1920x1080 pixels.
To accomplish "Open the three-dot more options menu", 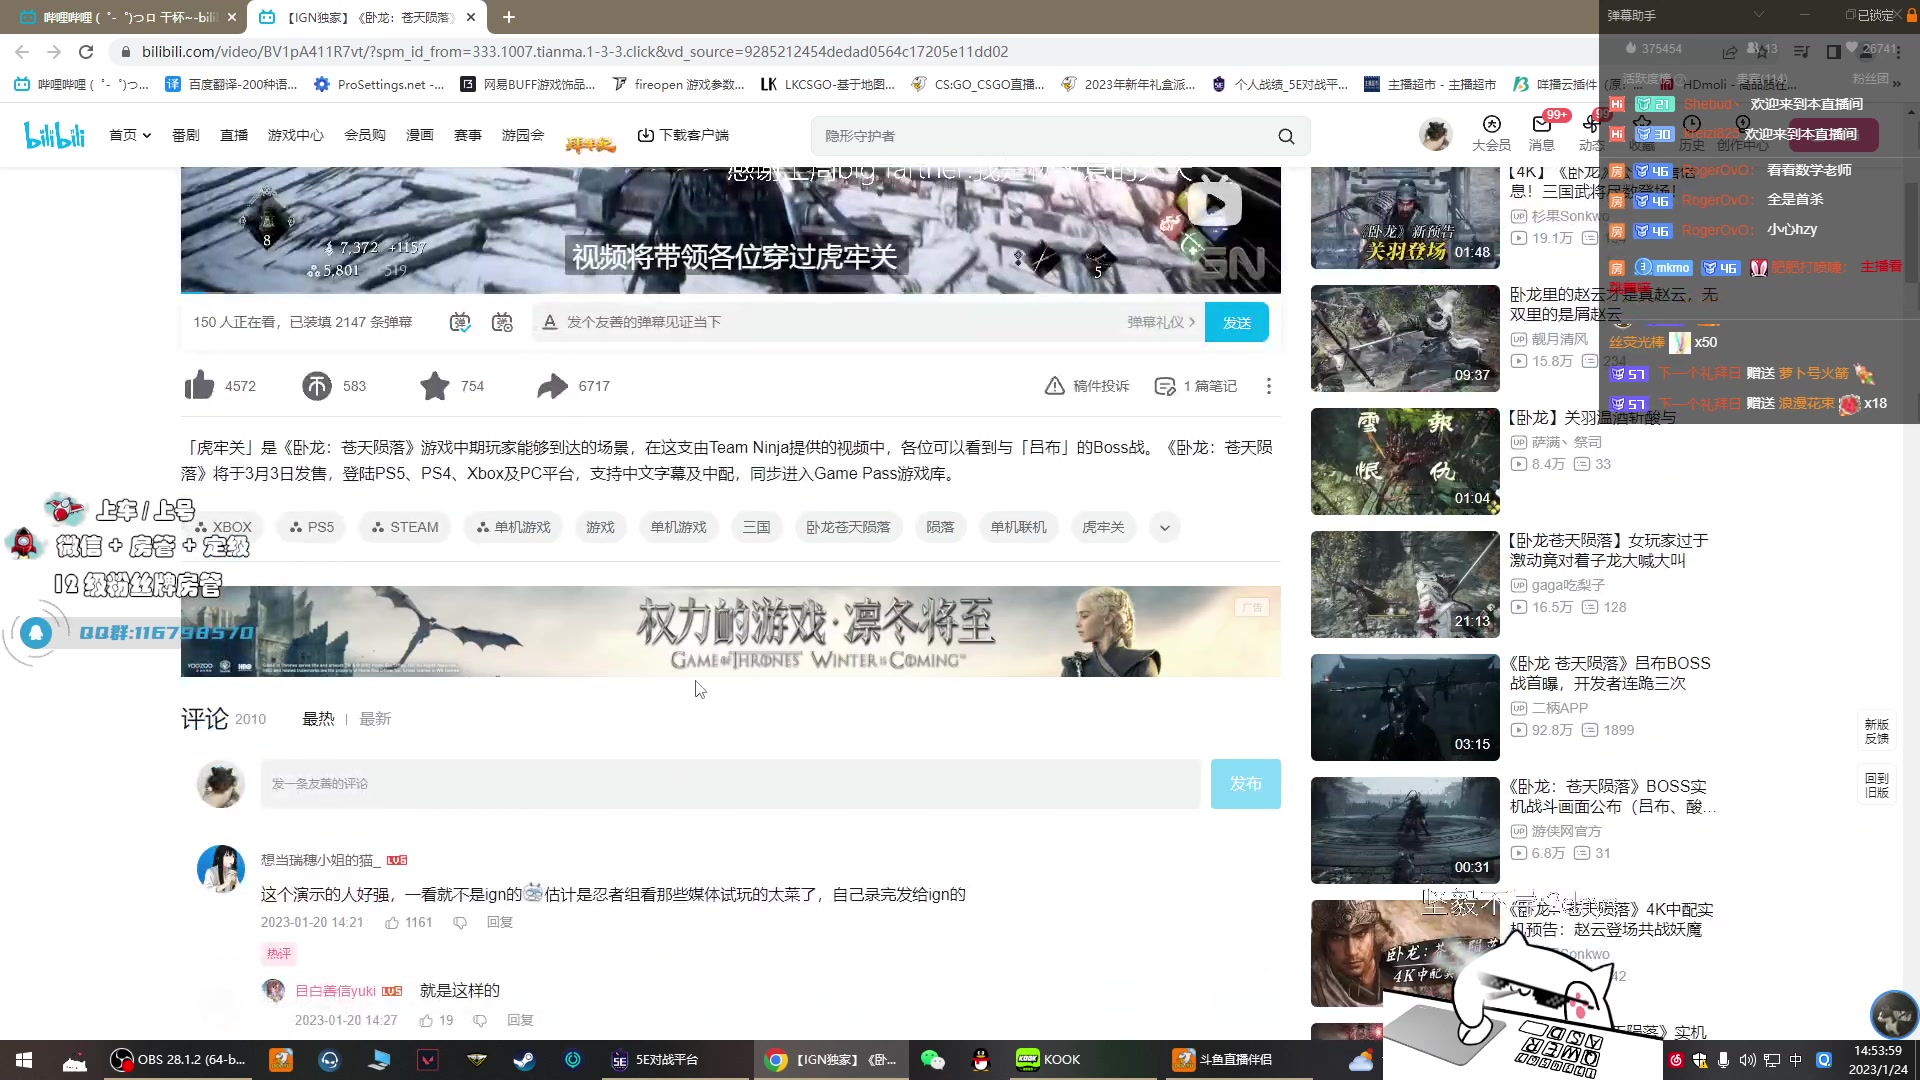I will click(x=1269, y=386).
